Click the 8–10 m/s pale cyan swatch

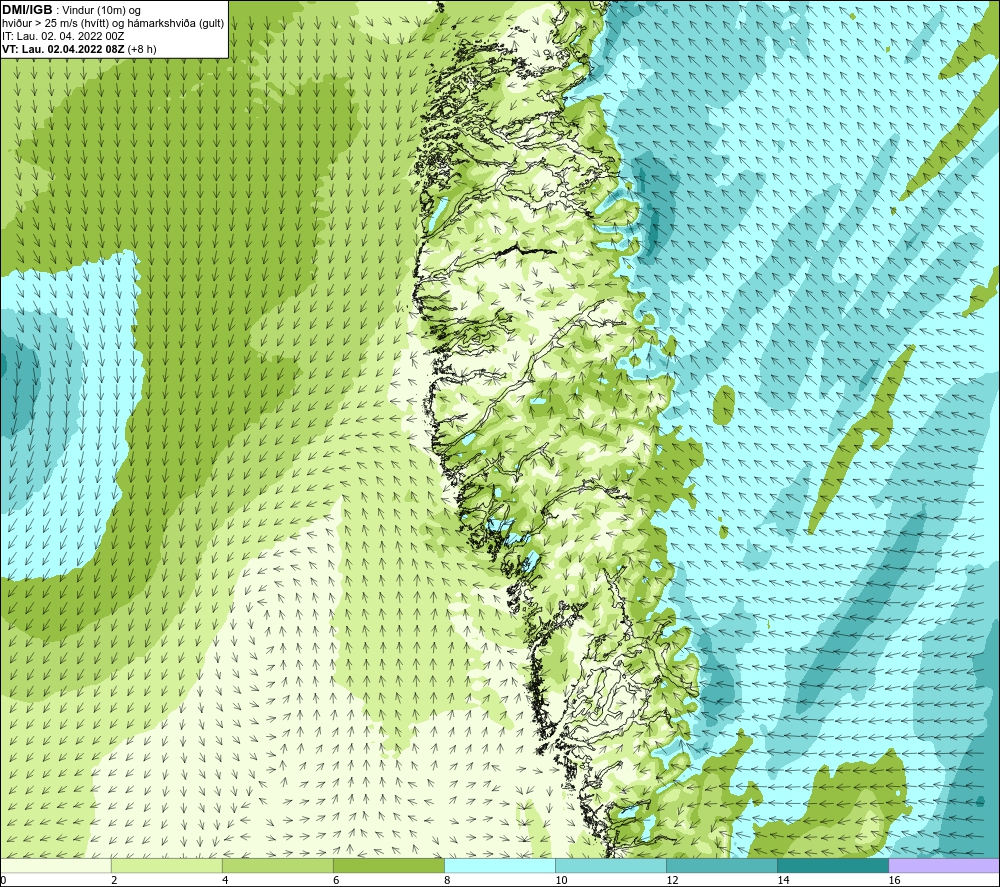(x=499, y=866)
